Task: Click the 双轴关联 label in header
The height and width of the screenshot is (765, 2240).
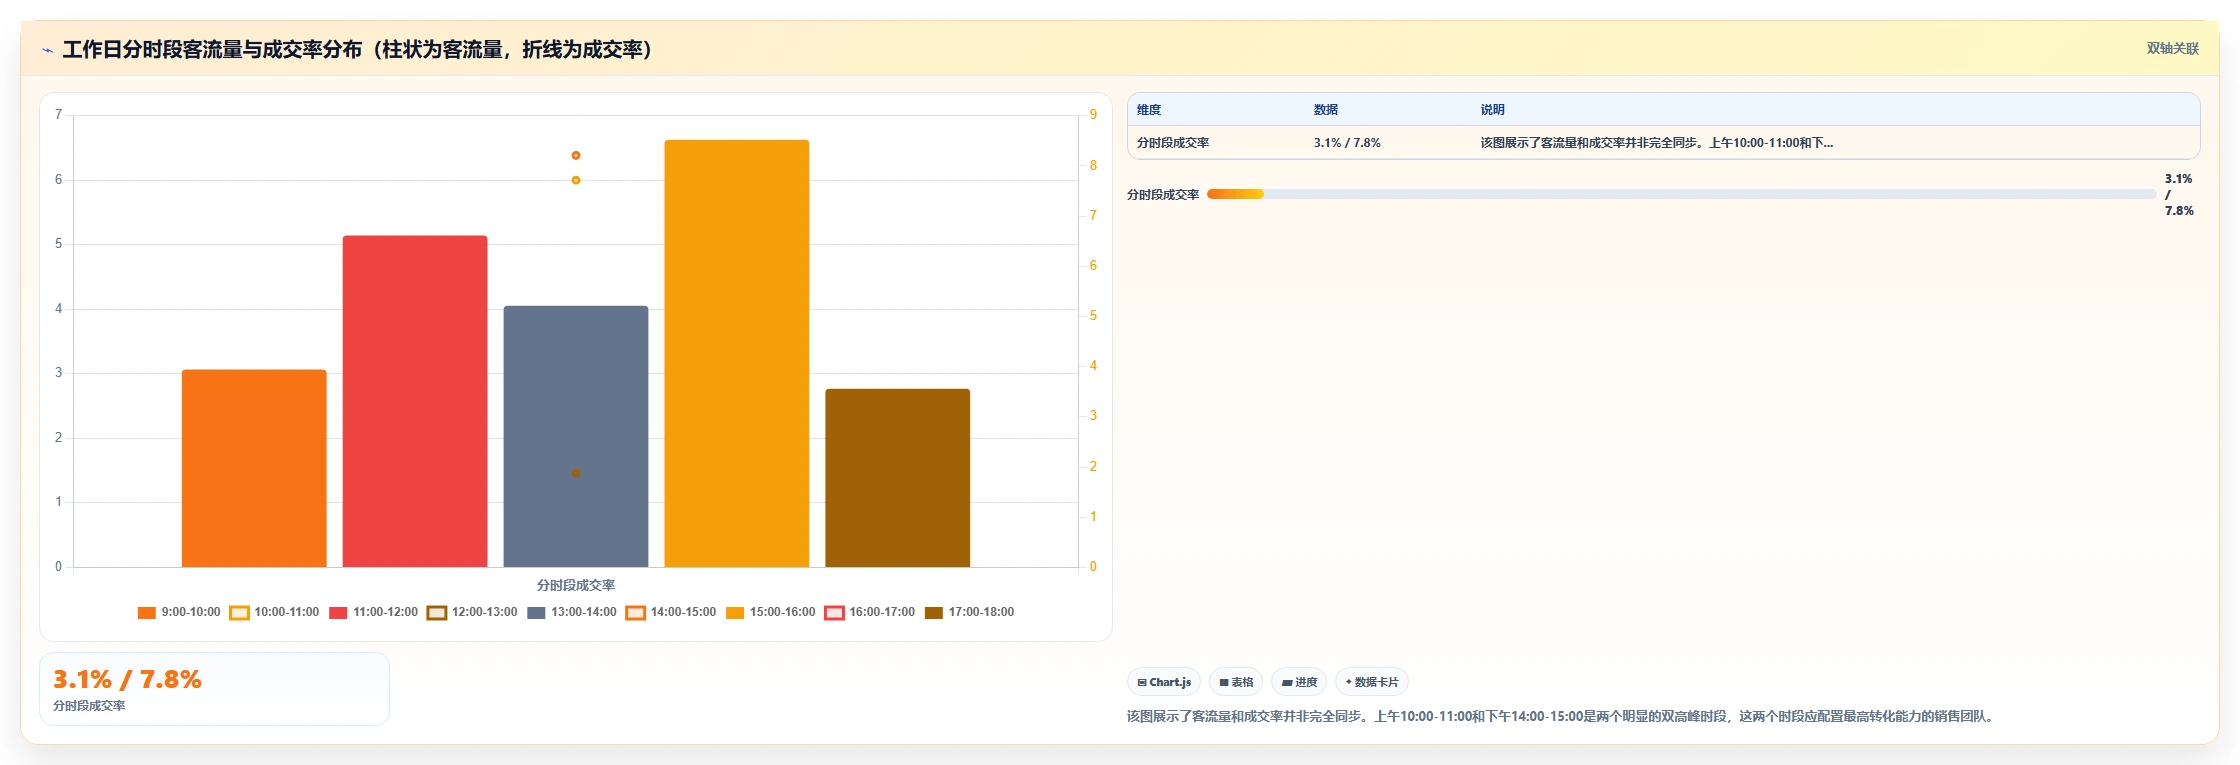Action: 2172,49
